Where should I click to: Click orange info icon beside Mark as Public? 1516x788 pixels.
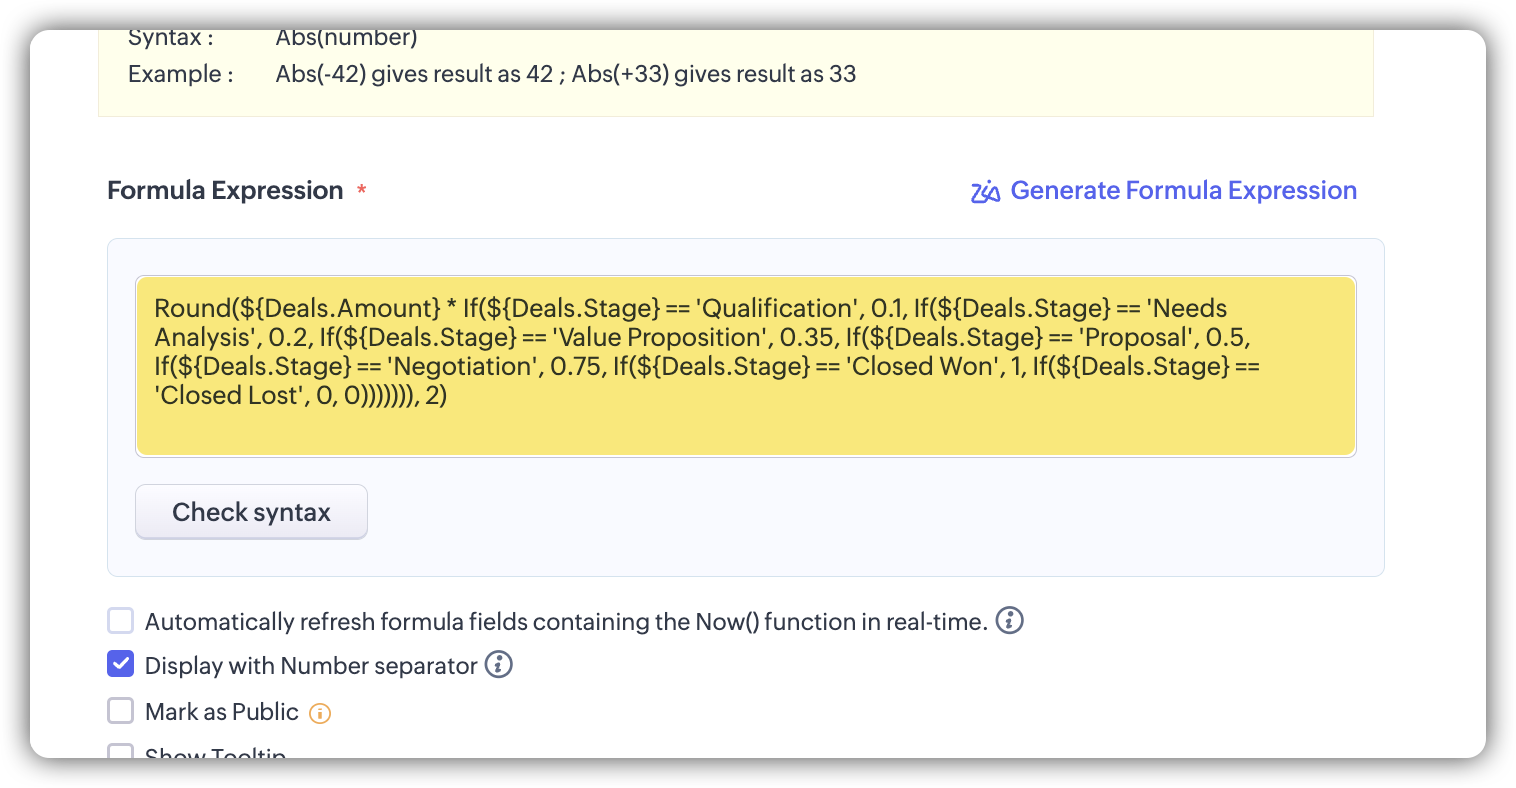tap(320, 713)
